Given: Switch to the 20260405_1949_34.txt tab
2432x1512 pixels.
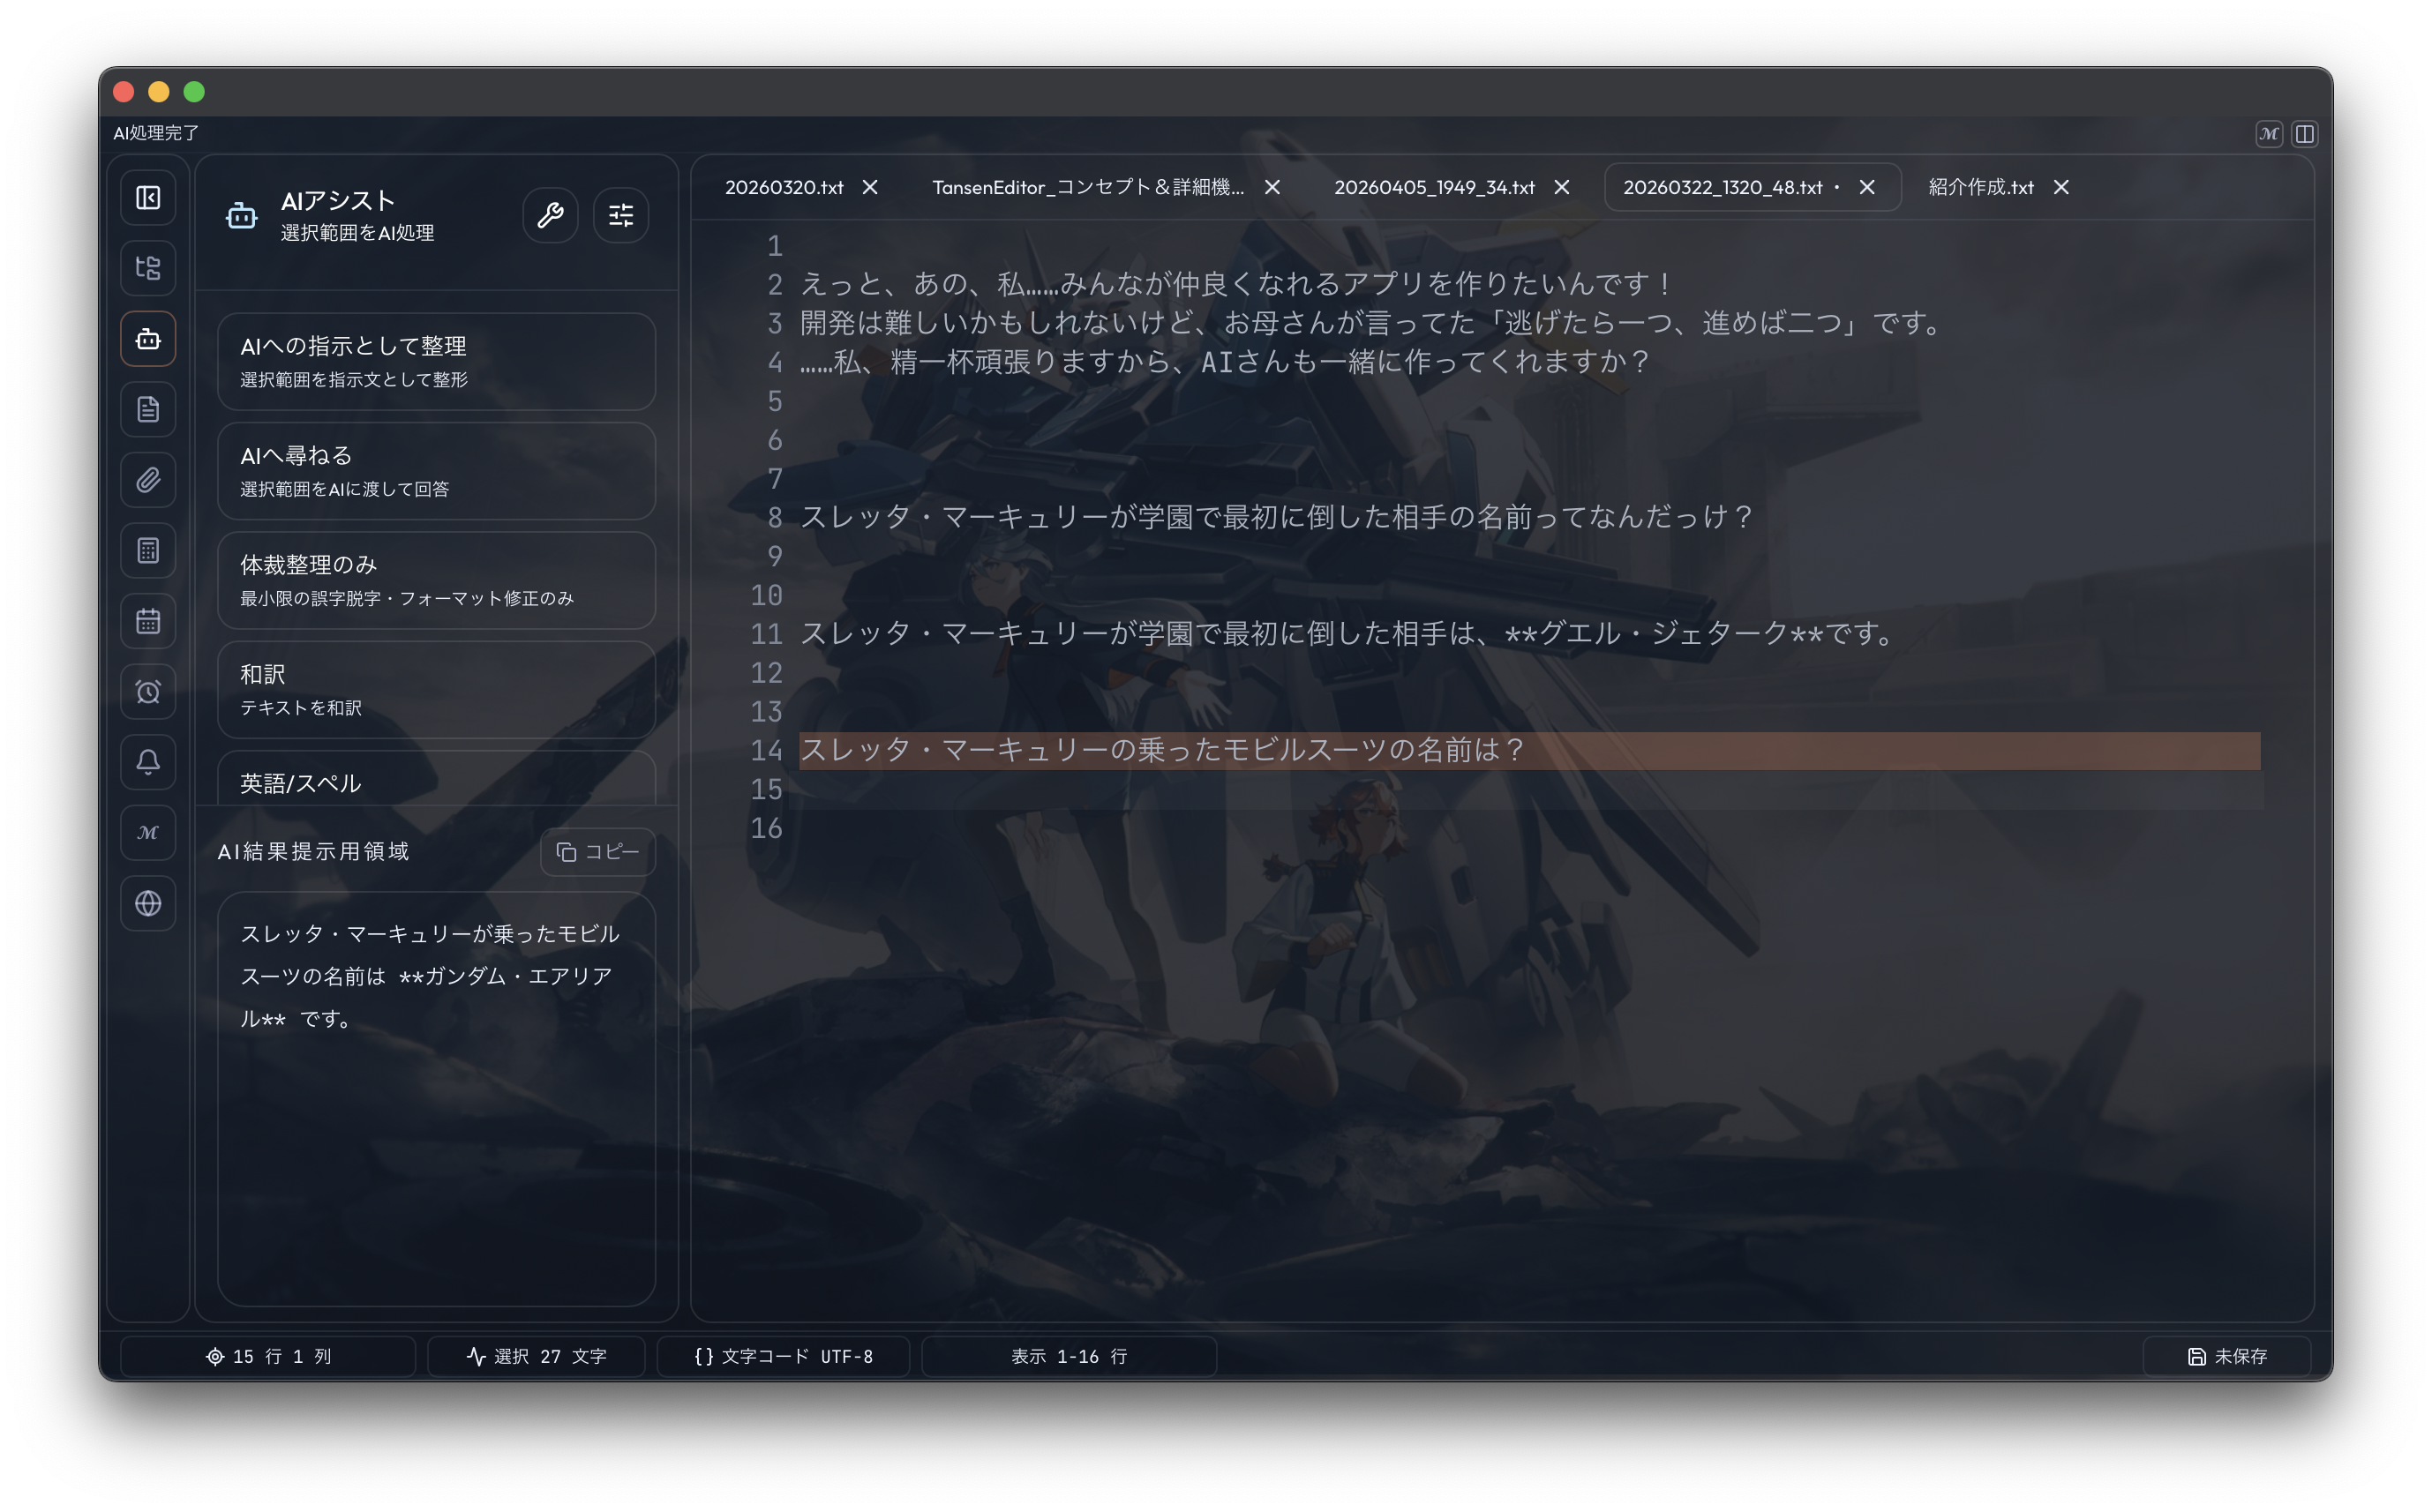Looking at the screenshot, I should (x=1434, y=187).
